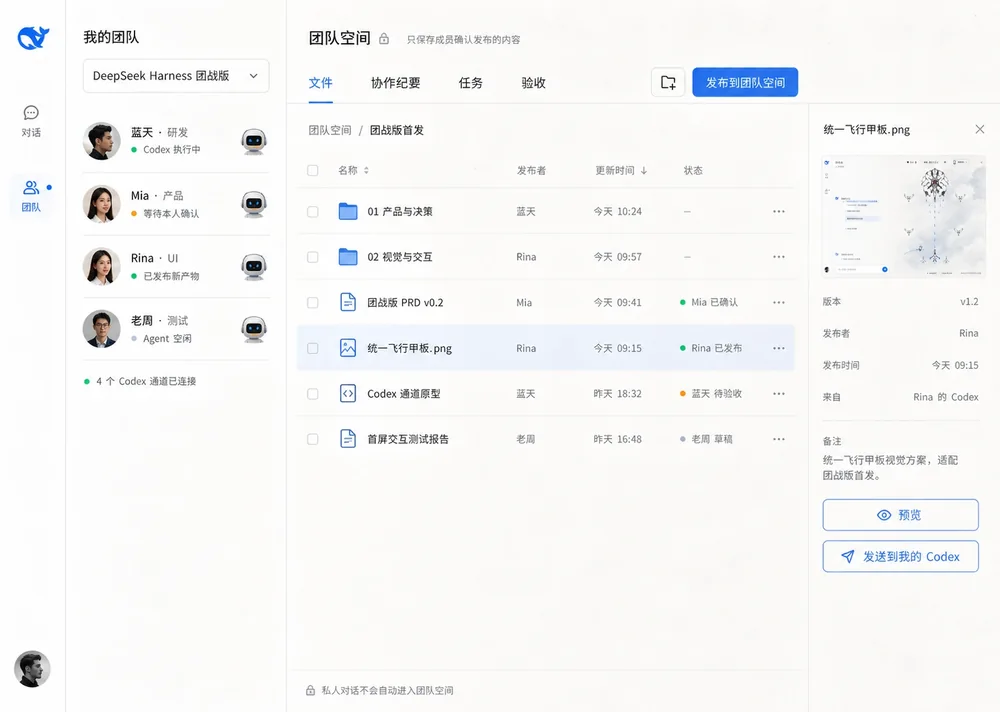Switch to the 文件 tab
Image resolution: width=1000 pixels, height=712 pixels.
coord(320,83)
